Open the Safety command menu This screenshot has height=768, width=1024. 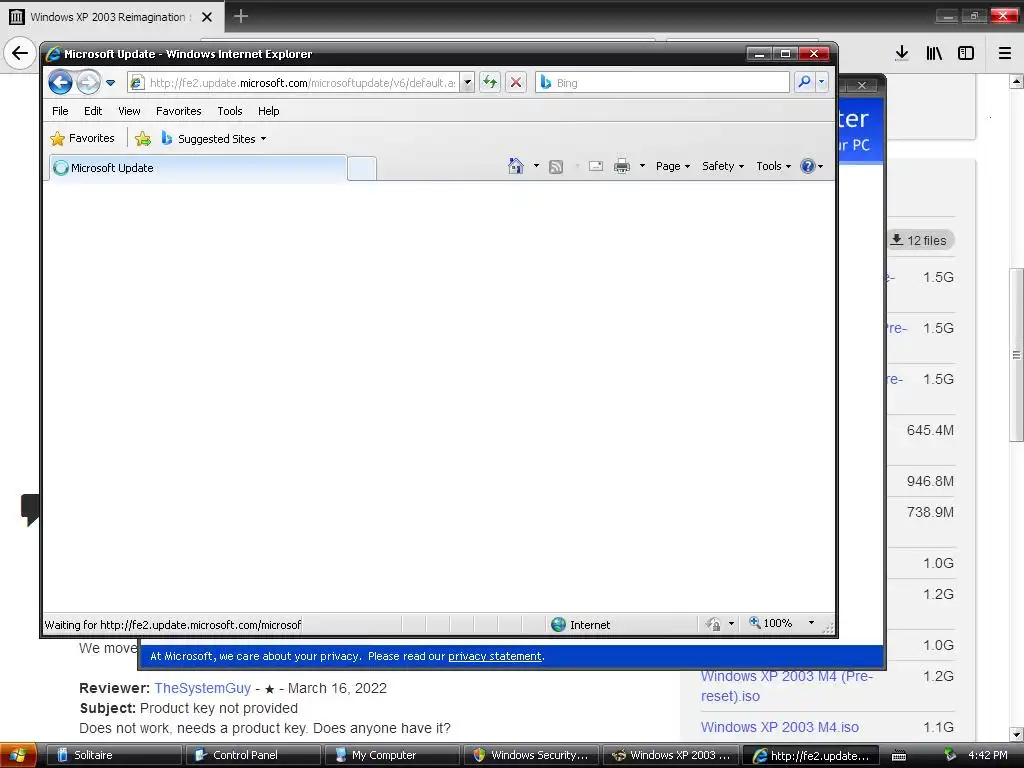point(723,166)
